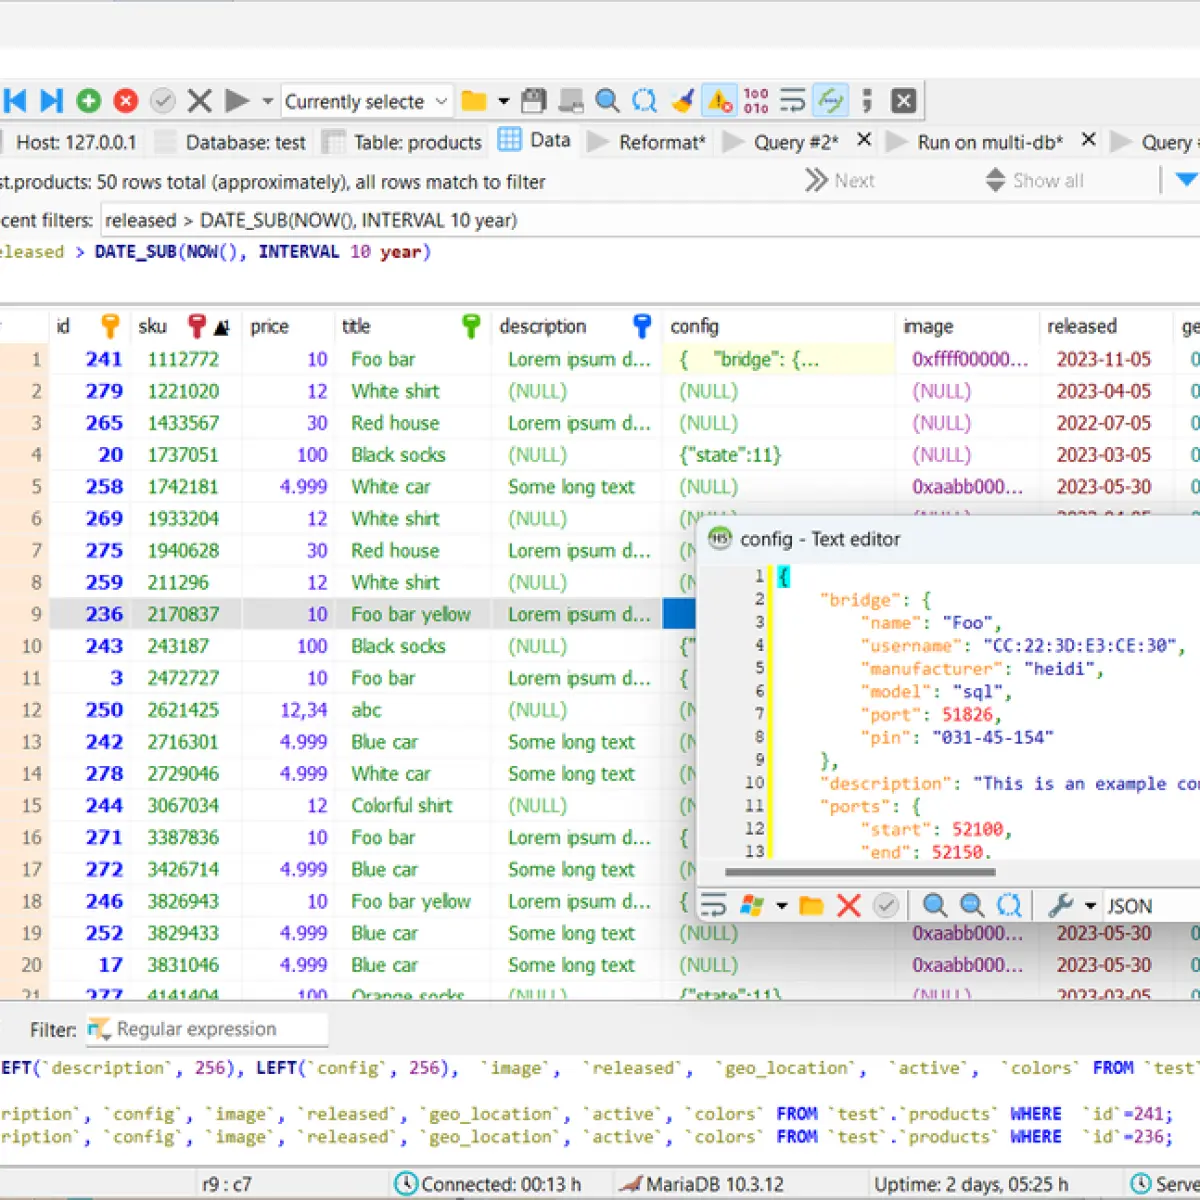This screenshot has height=1200, width=1200.
Task: Load a file via the text editor folder icon
Action: (812, 906)
